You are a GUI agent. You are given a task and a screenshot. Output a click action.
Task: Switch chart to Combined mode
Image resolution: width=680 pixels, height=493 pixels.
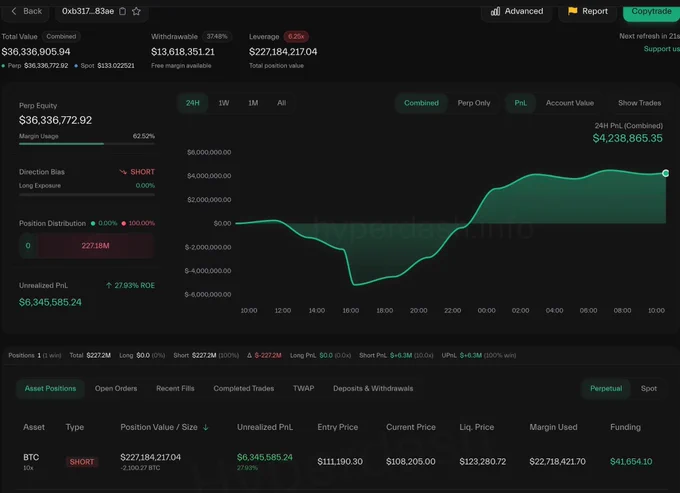point(422,103)
